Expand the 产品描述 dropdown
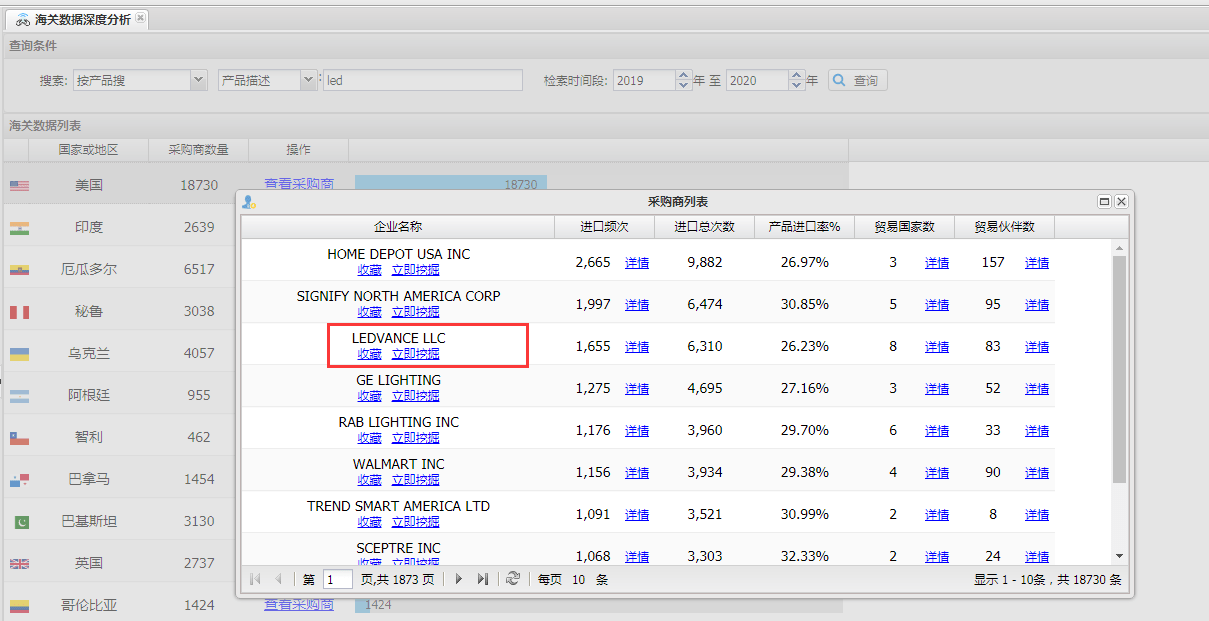The image size is (1209, 621). (x=308, y=80)
